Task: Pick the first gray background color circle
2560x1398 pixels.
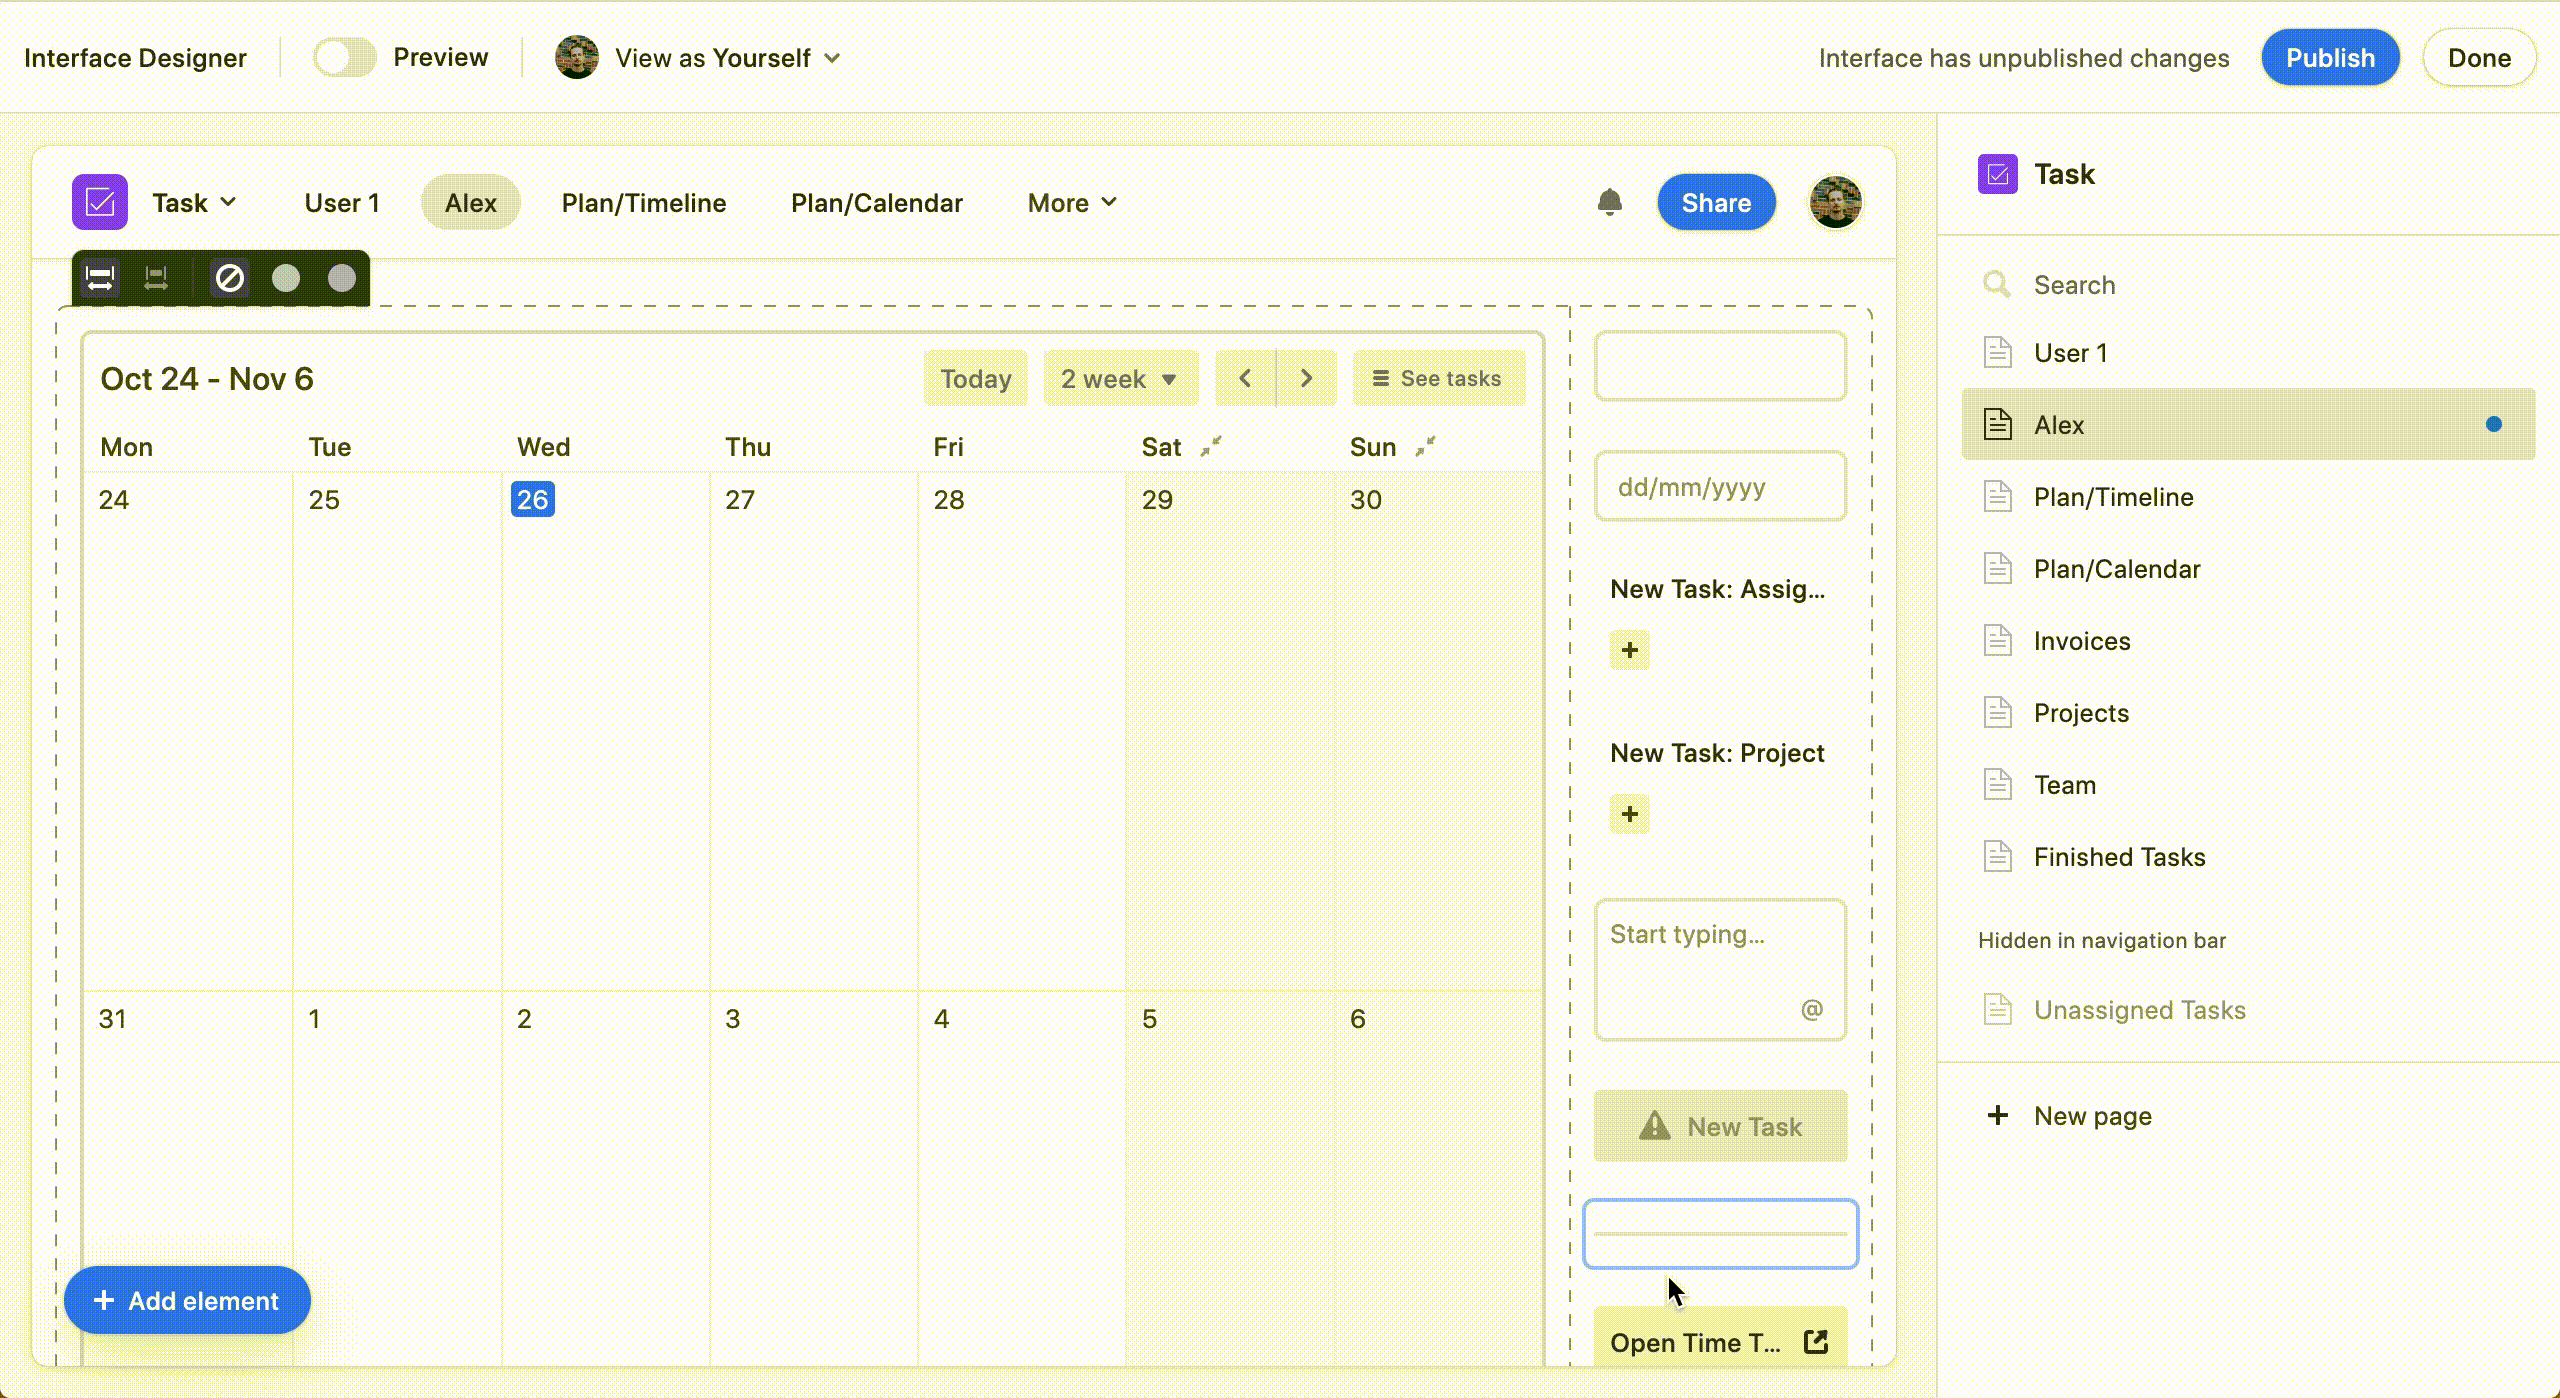Action: point(286,278)
